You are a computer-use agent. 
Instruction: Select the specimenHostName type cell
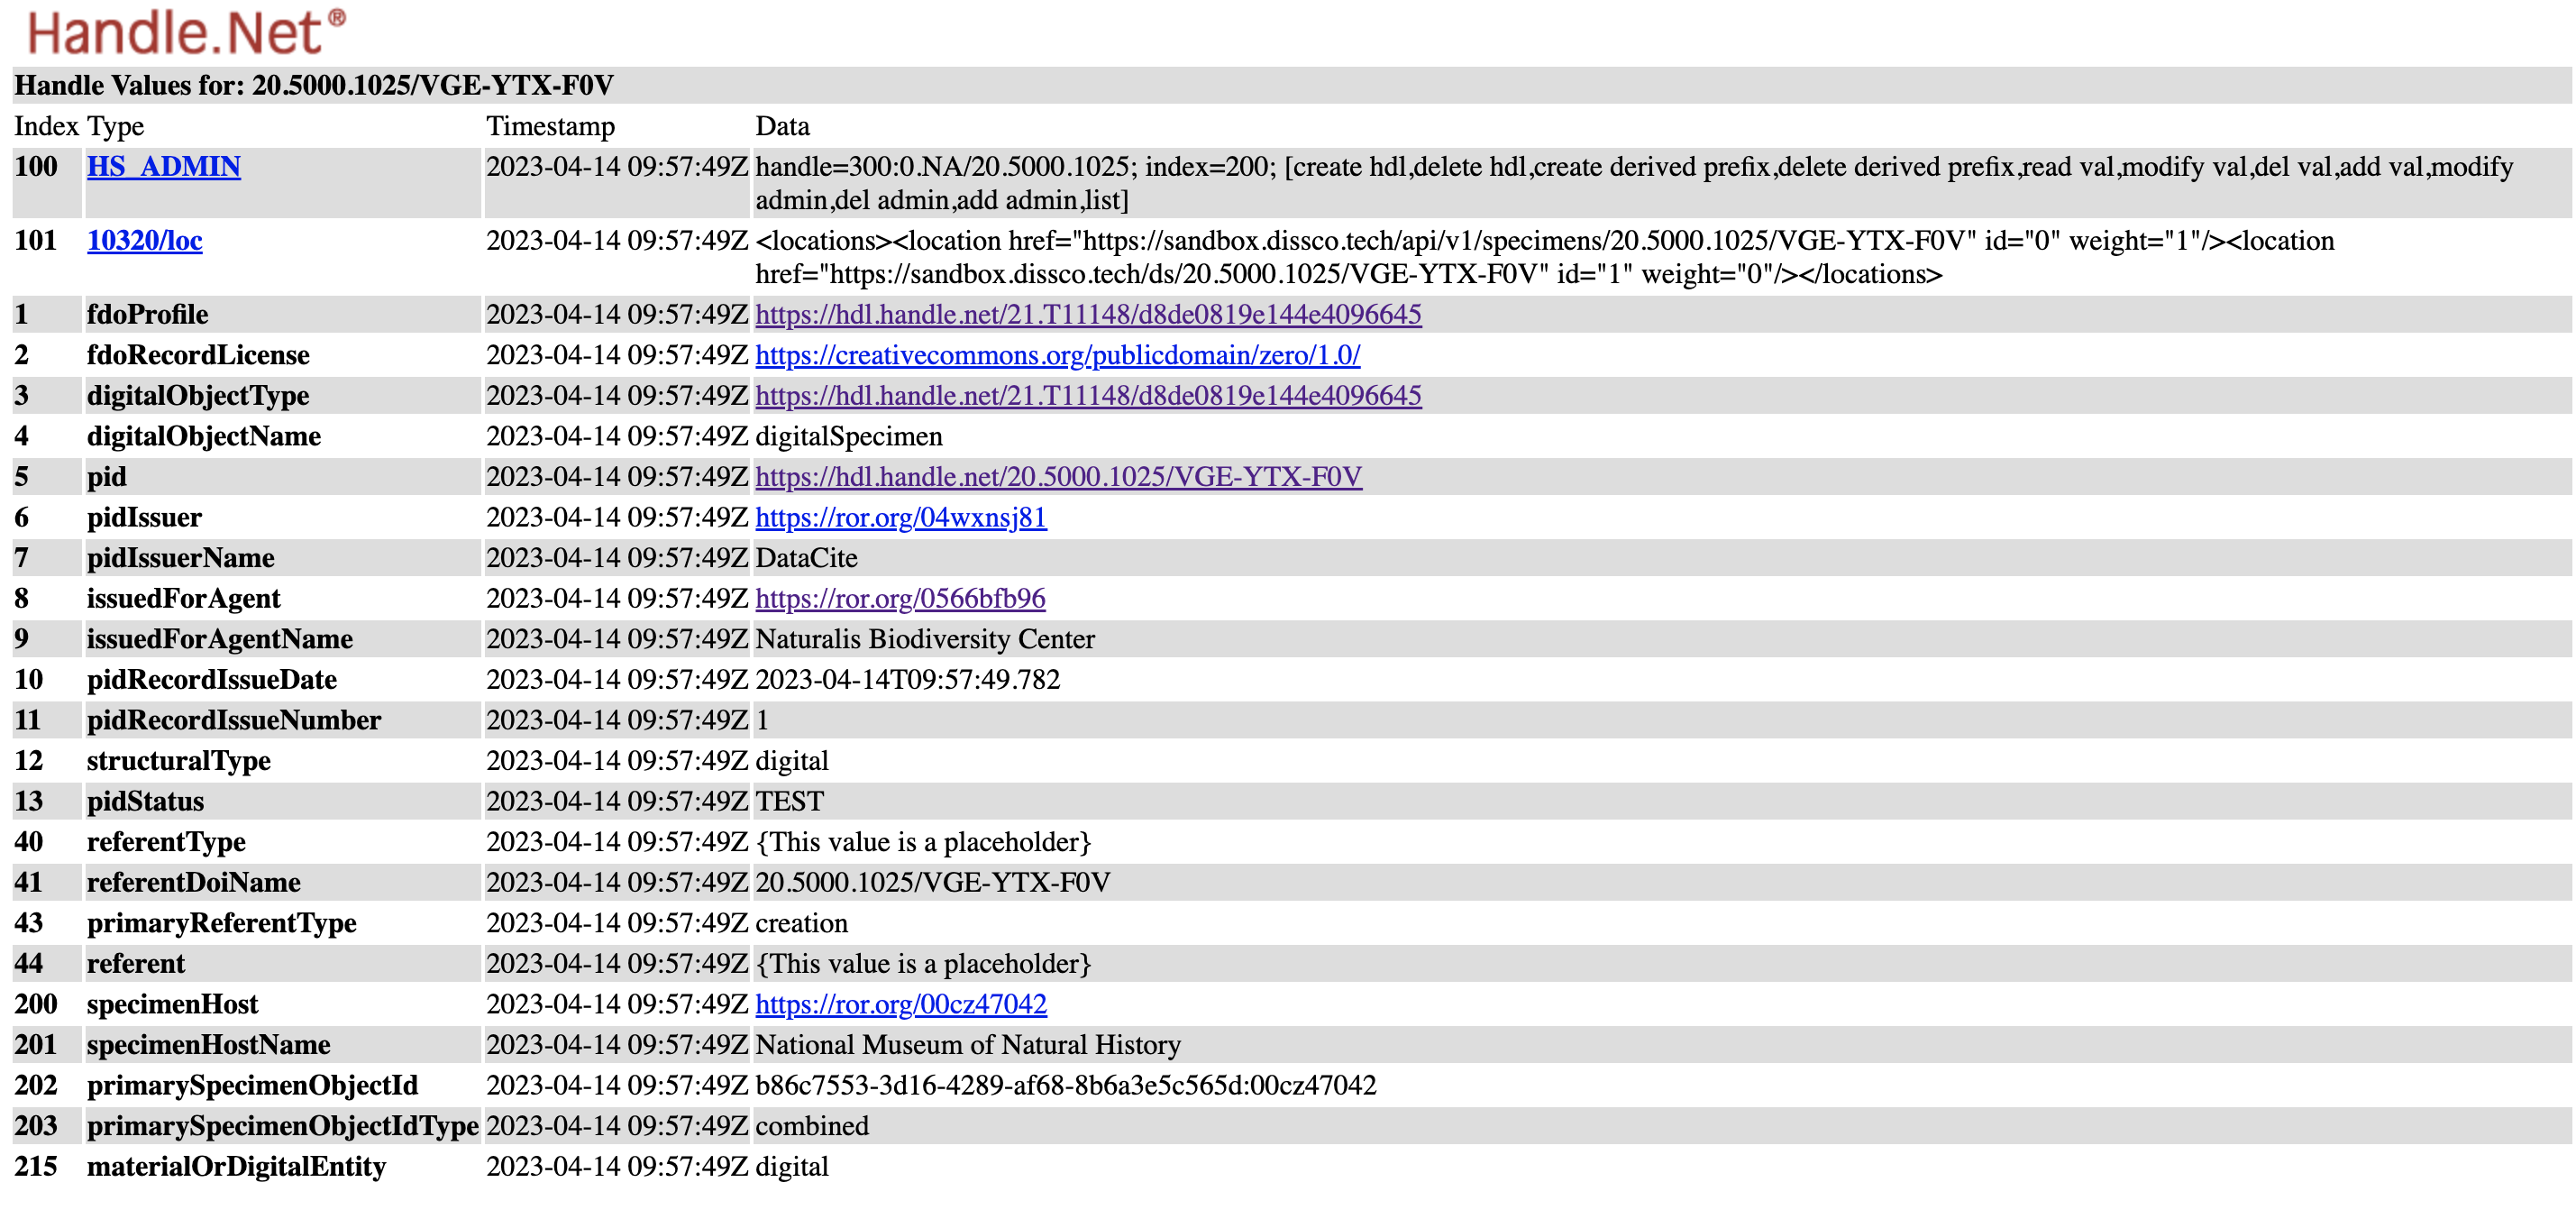[x=283, y=1044]
